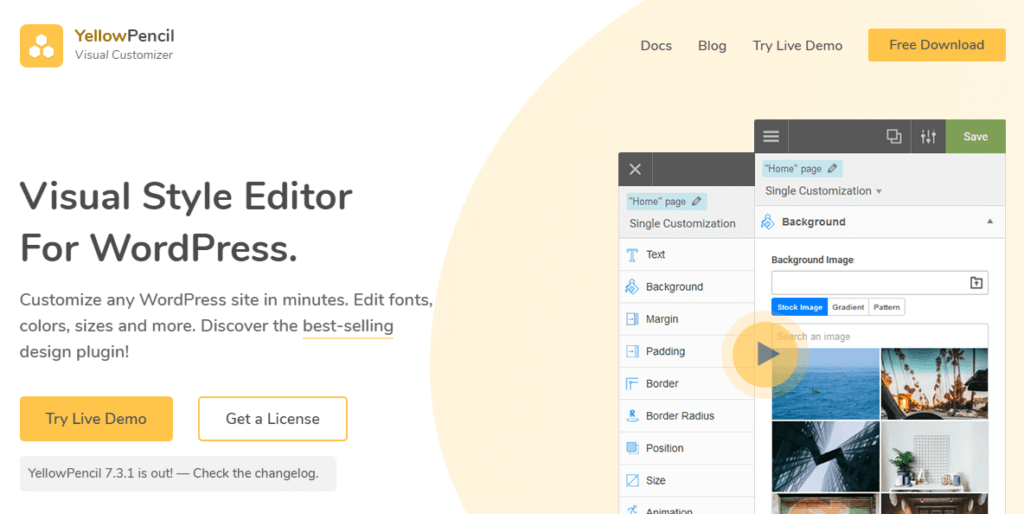
Task: Click the Margin row label
Action: coord(662,319)
